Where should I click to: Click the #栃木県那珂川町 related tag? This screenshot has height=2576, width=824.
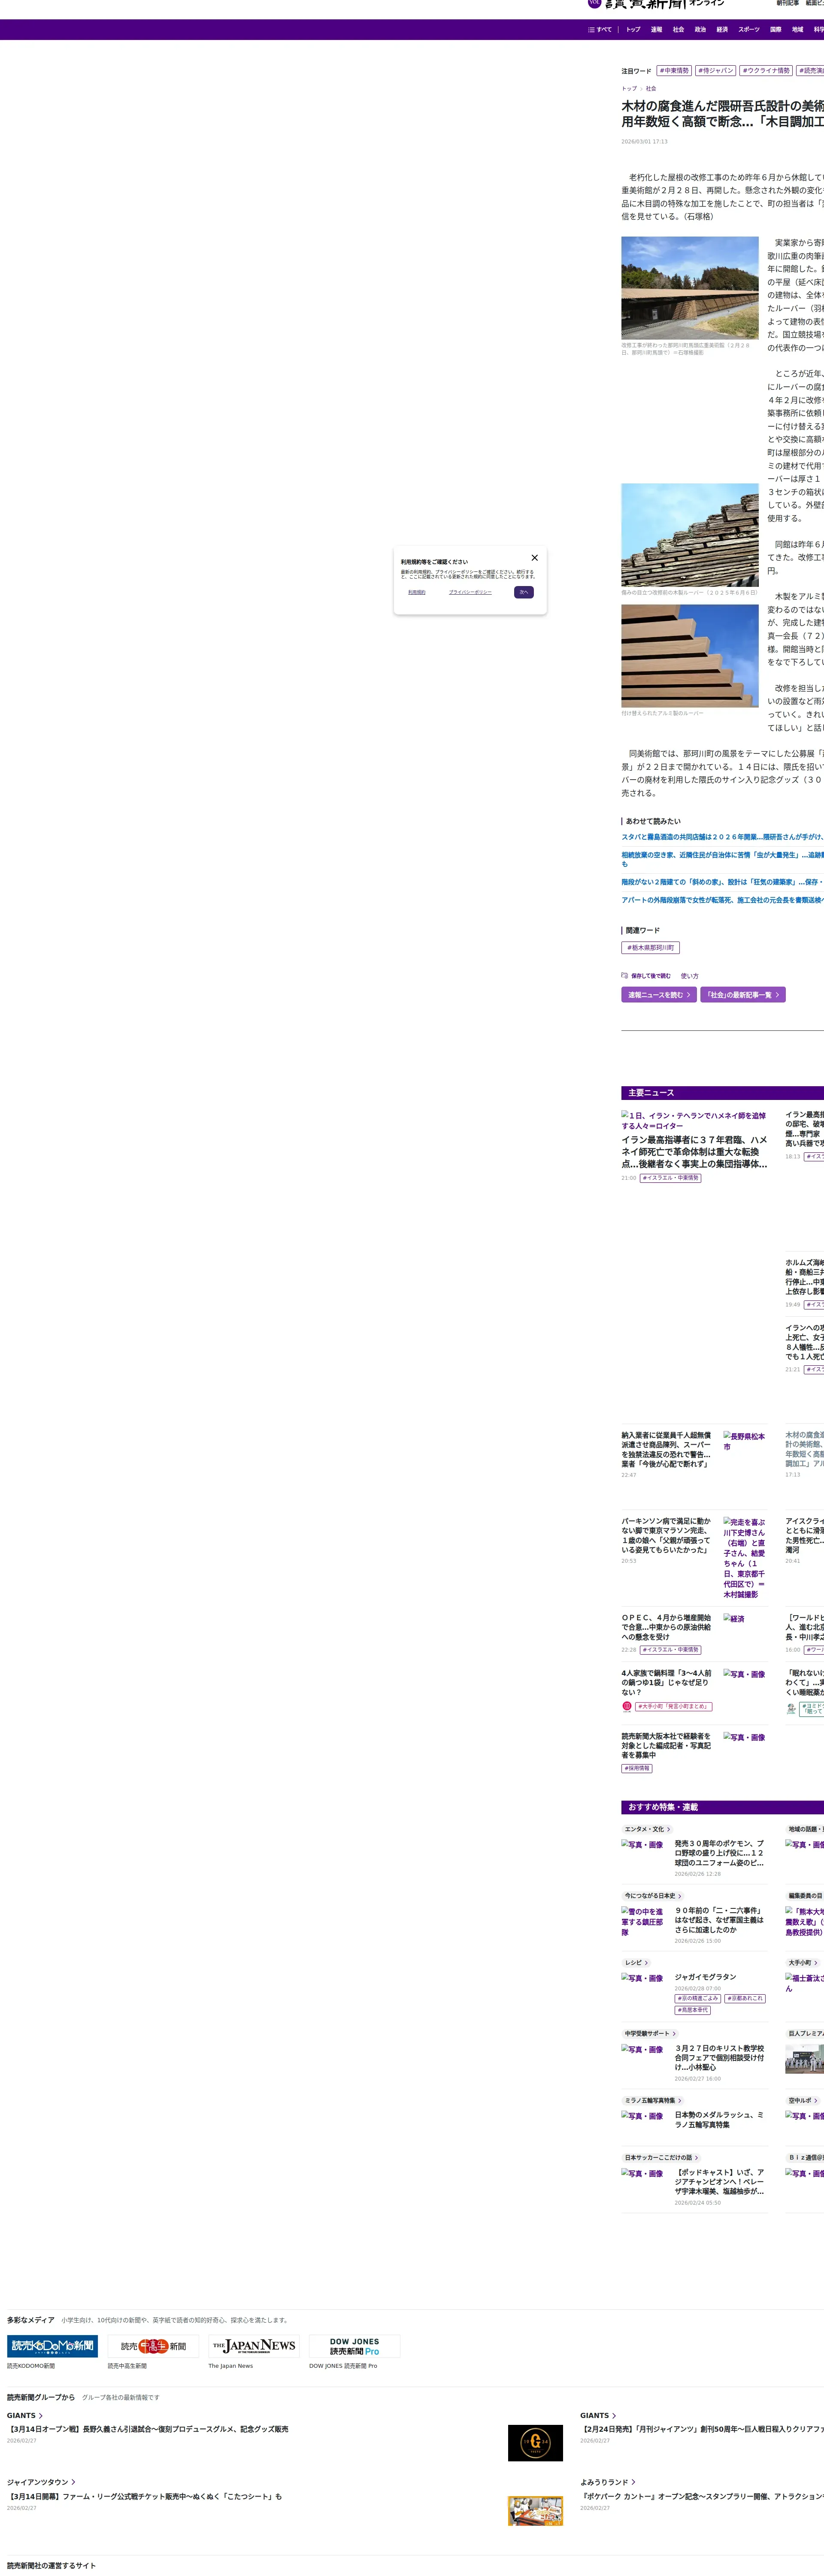pos(650,947)
